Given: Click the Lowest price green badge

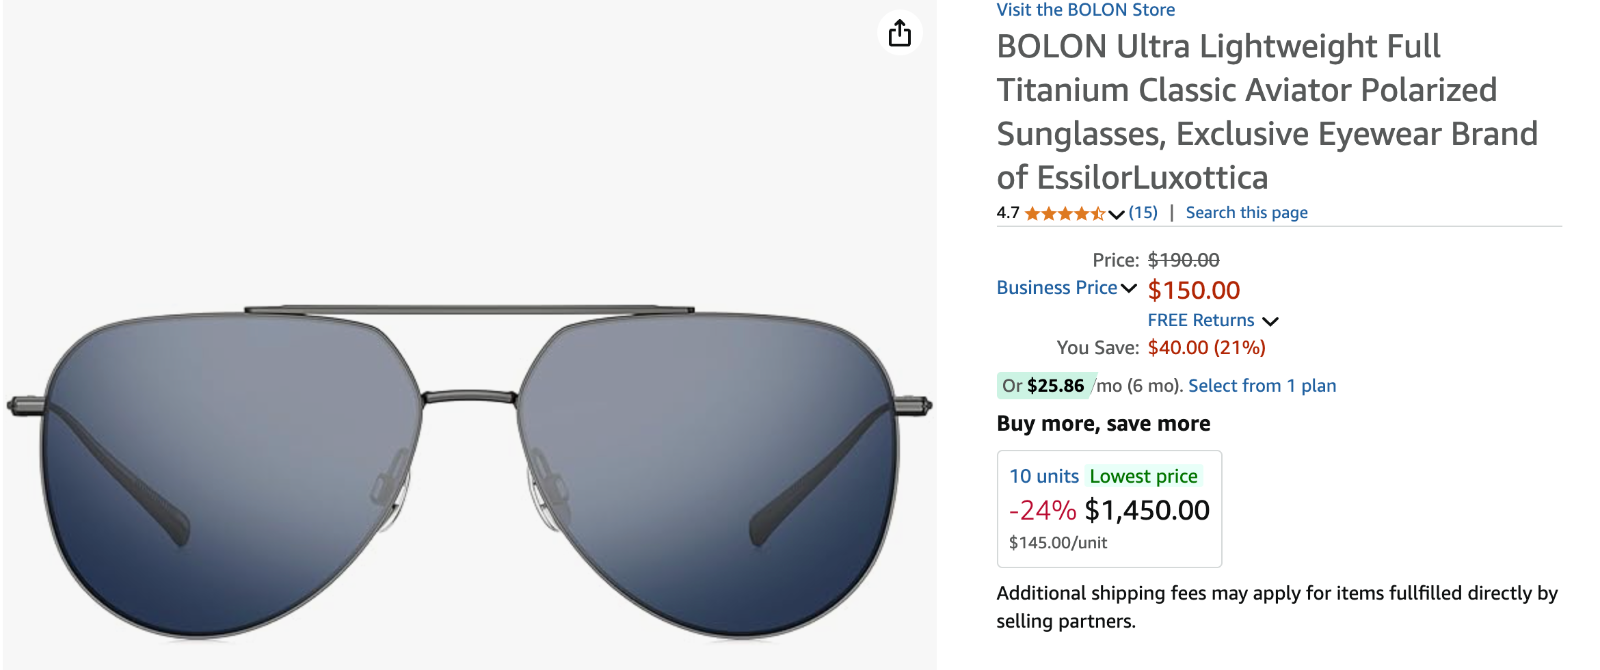Looking at the screenshot, I should pos(1143,477).
